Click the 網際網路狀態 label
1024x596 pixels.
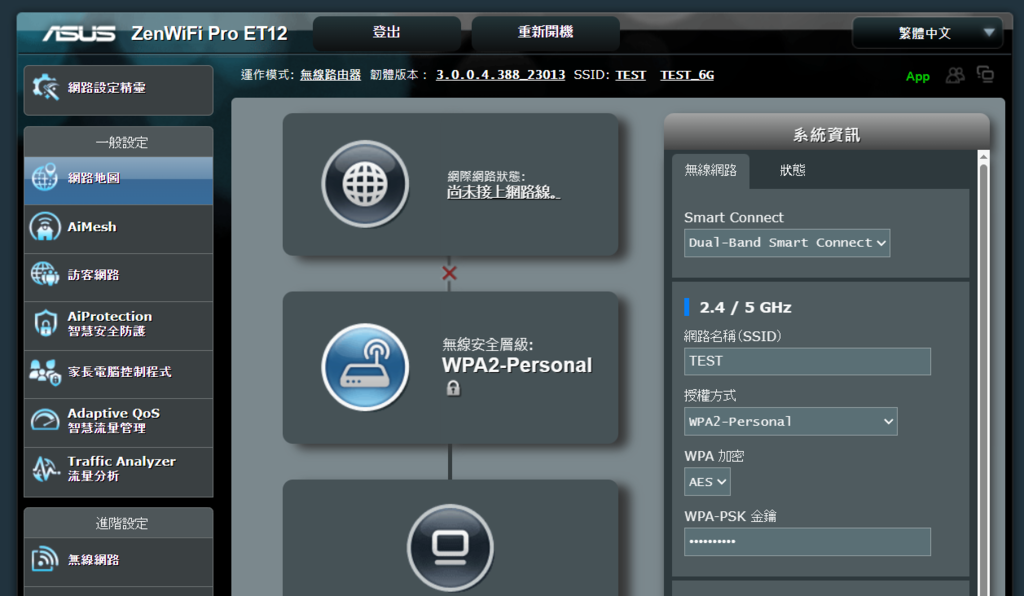pyautogui.click(x=487, y=176)
